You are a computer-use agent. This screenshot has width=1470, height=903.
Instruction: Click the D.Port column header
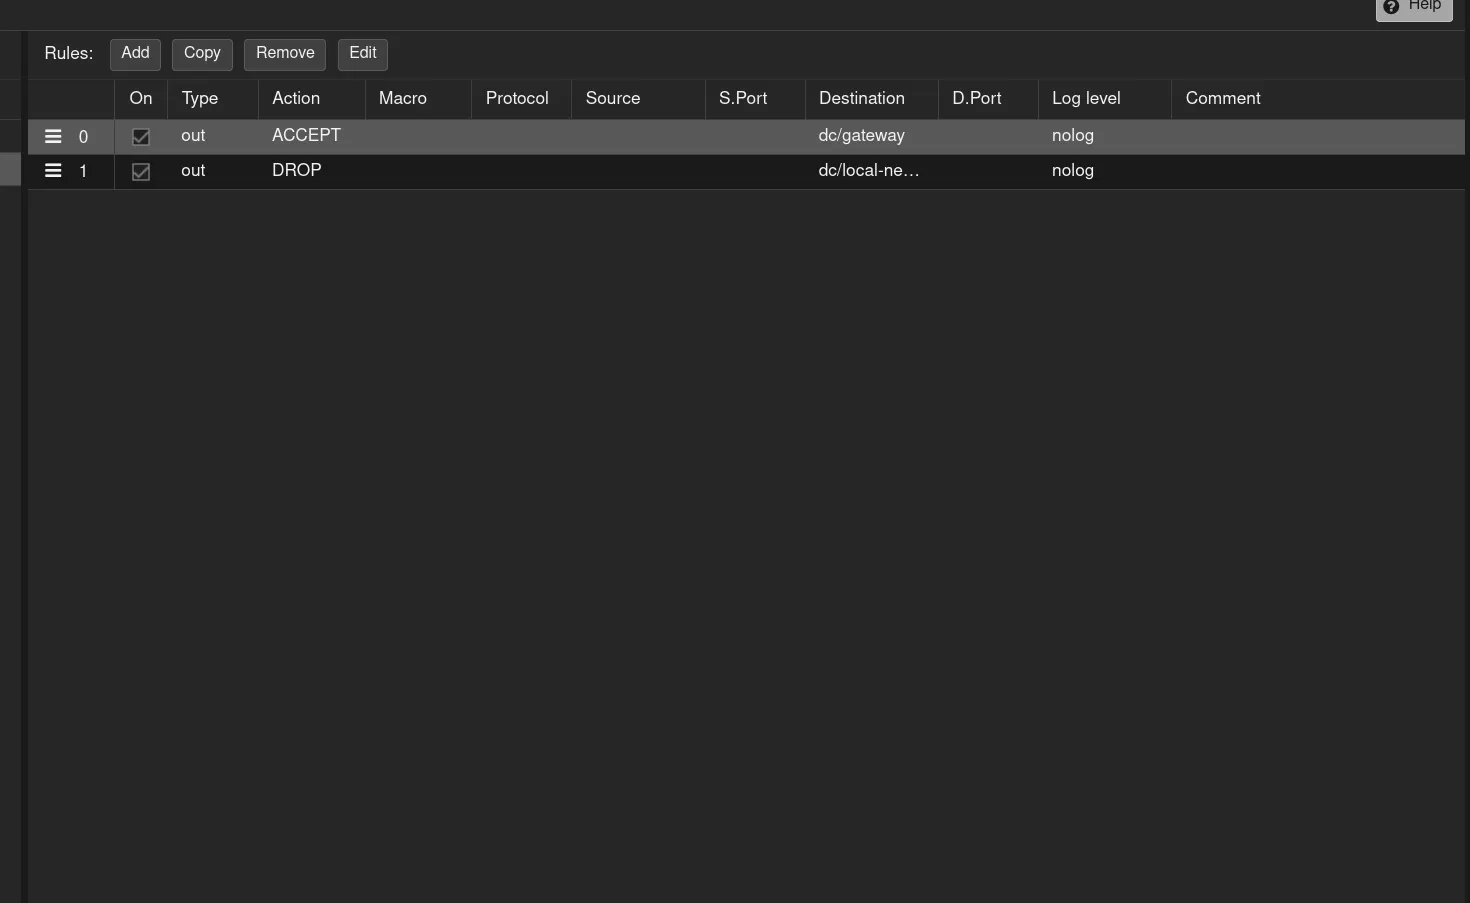pos(977,99)
